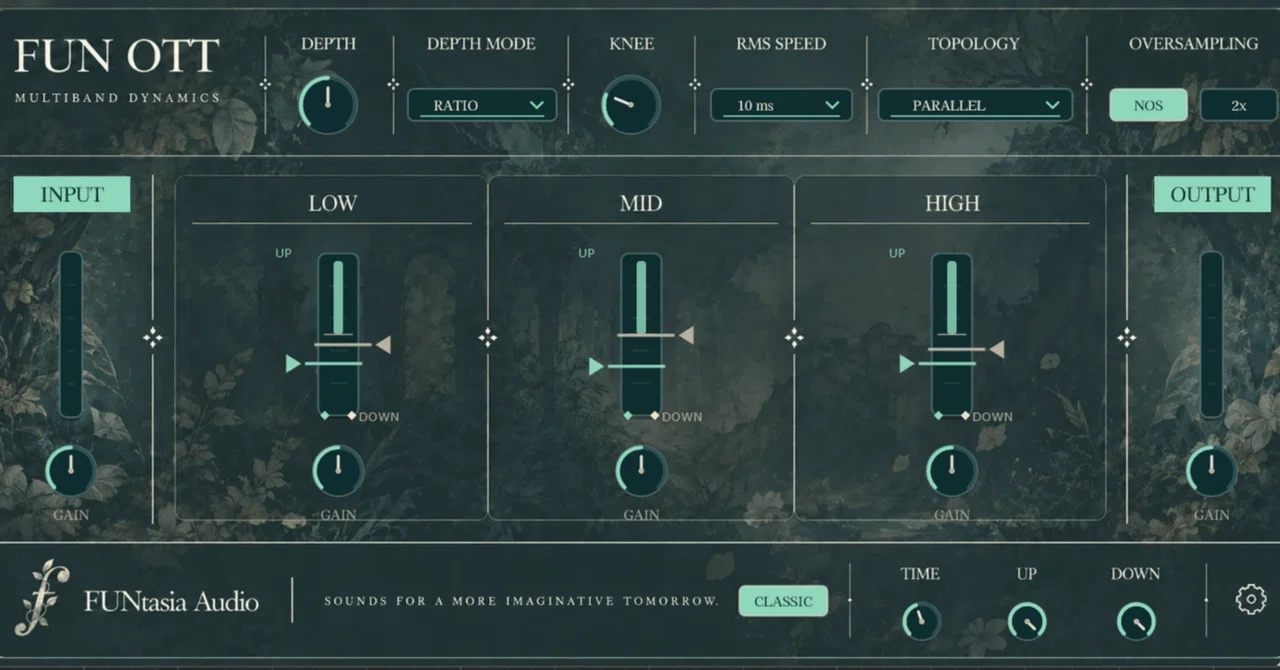Select the MID band lower threshold arrow
1280x670 pixels.
pyautogui.click(x=596, y=367)
